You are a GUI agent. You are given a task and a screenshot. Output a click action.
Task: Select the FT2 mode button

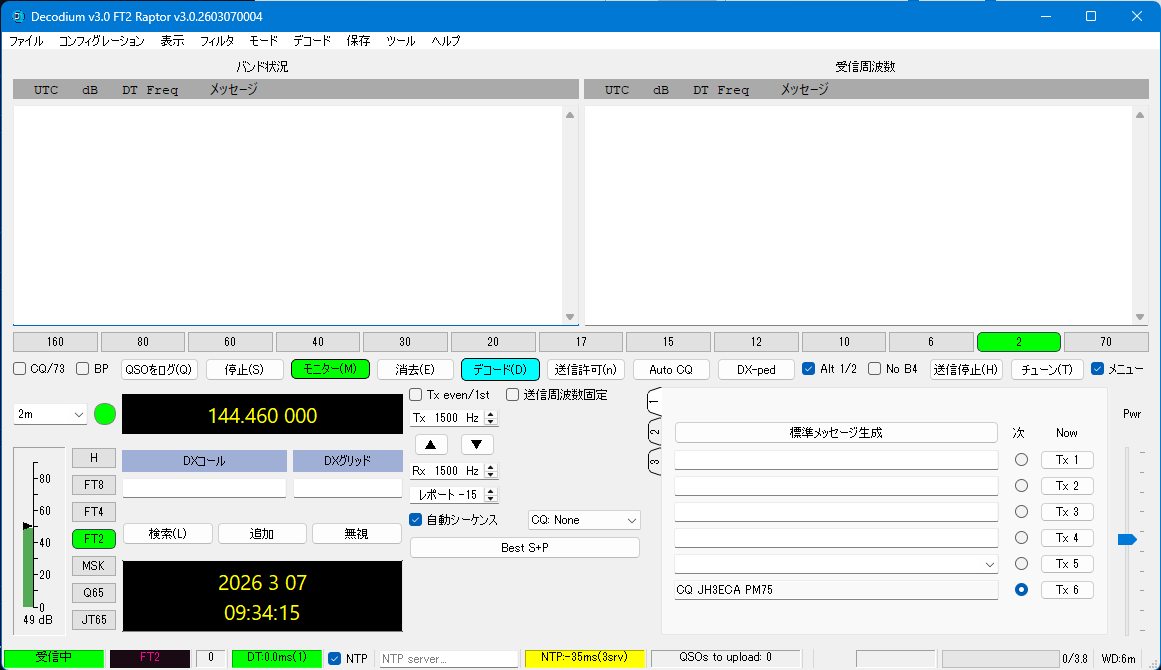(94, 538)
